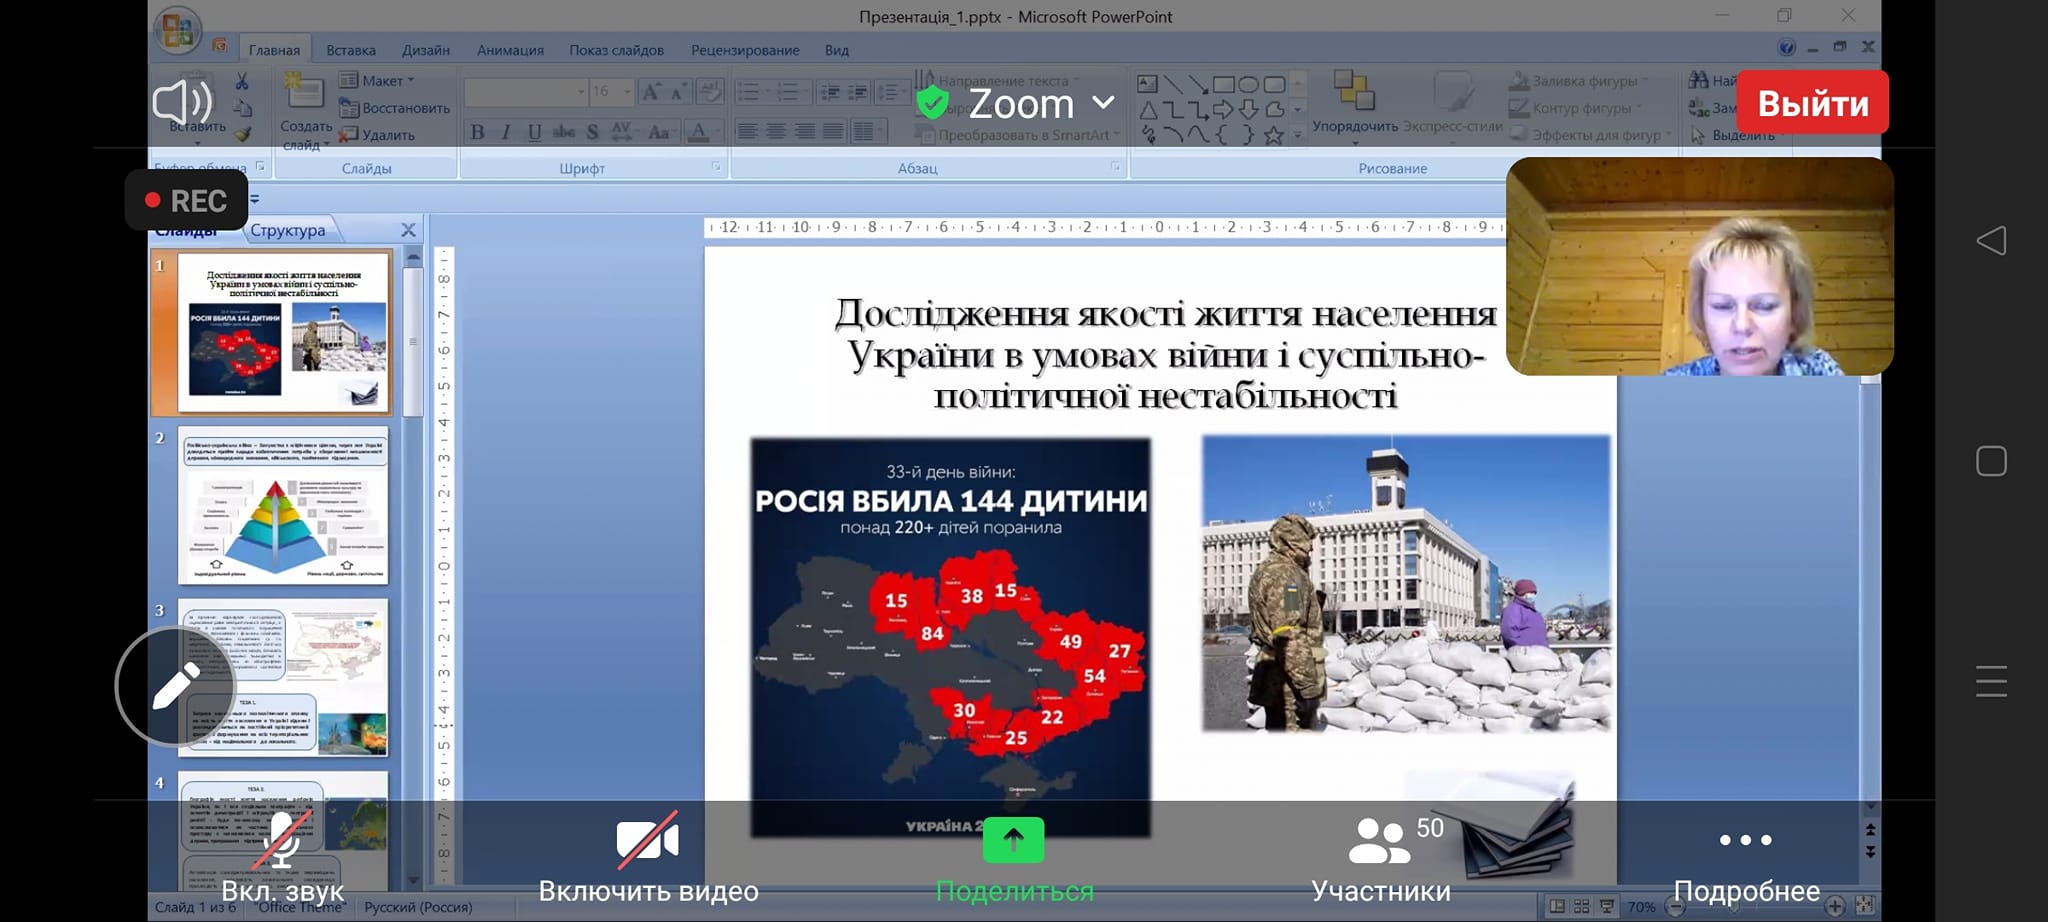Open the font name combo box
The image size is (2048, 922).
click(x=526, y=92)
